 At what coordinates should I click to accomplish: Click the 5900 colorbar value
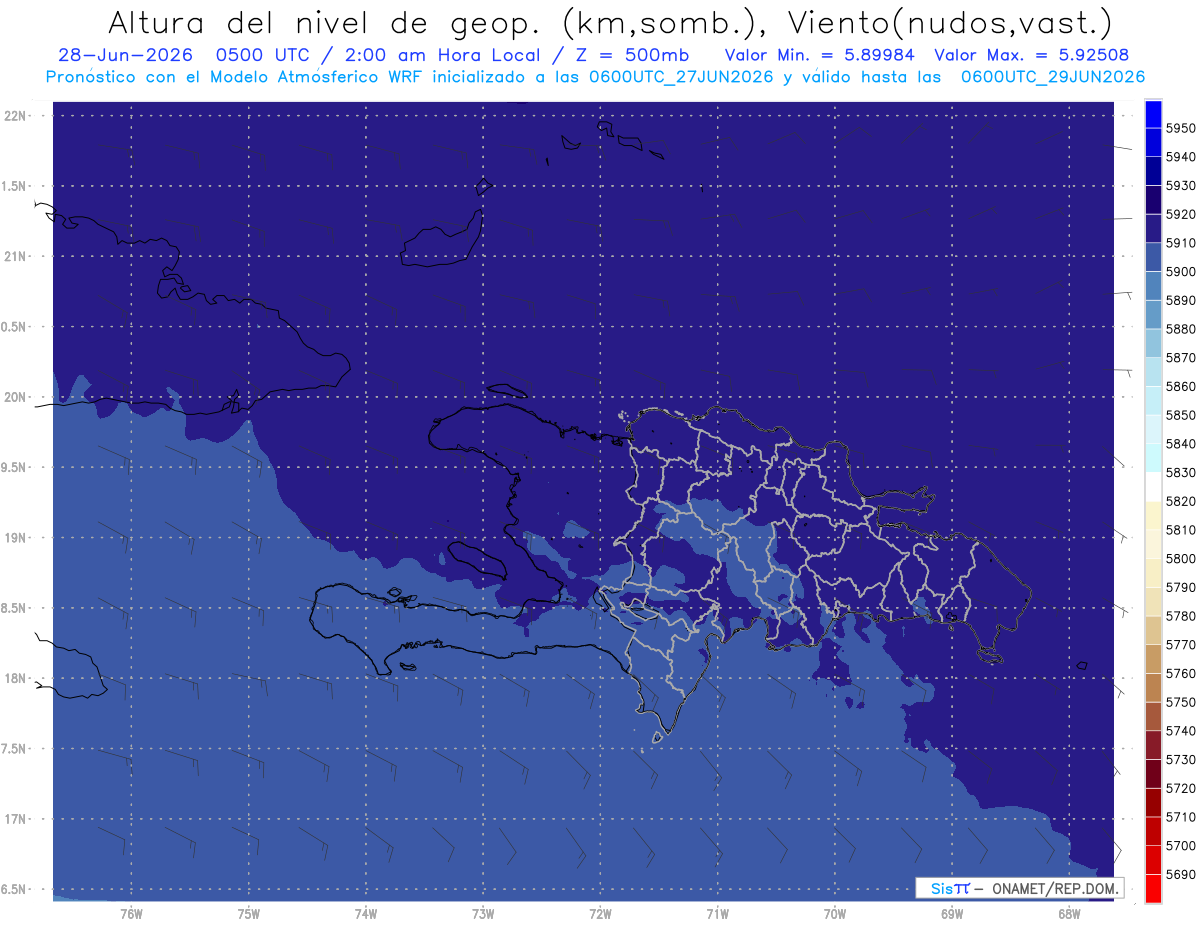coord(1180,271)
